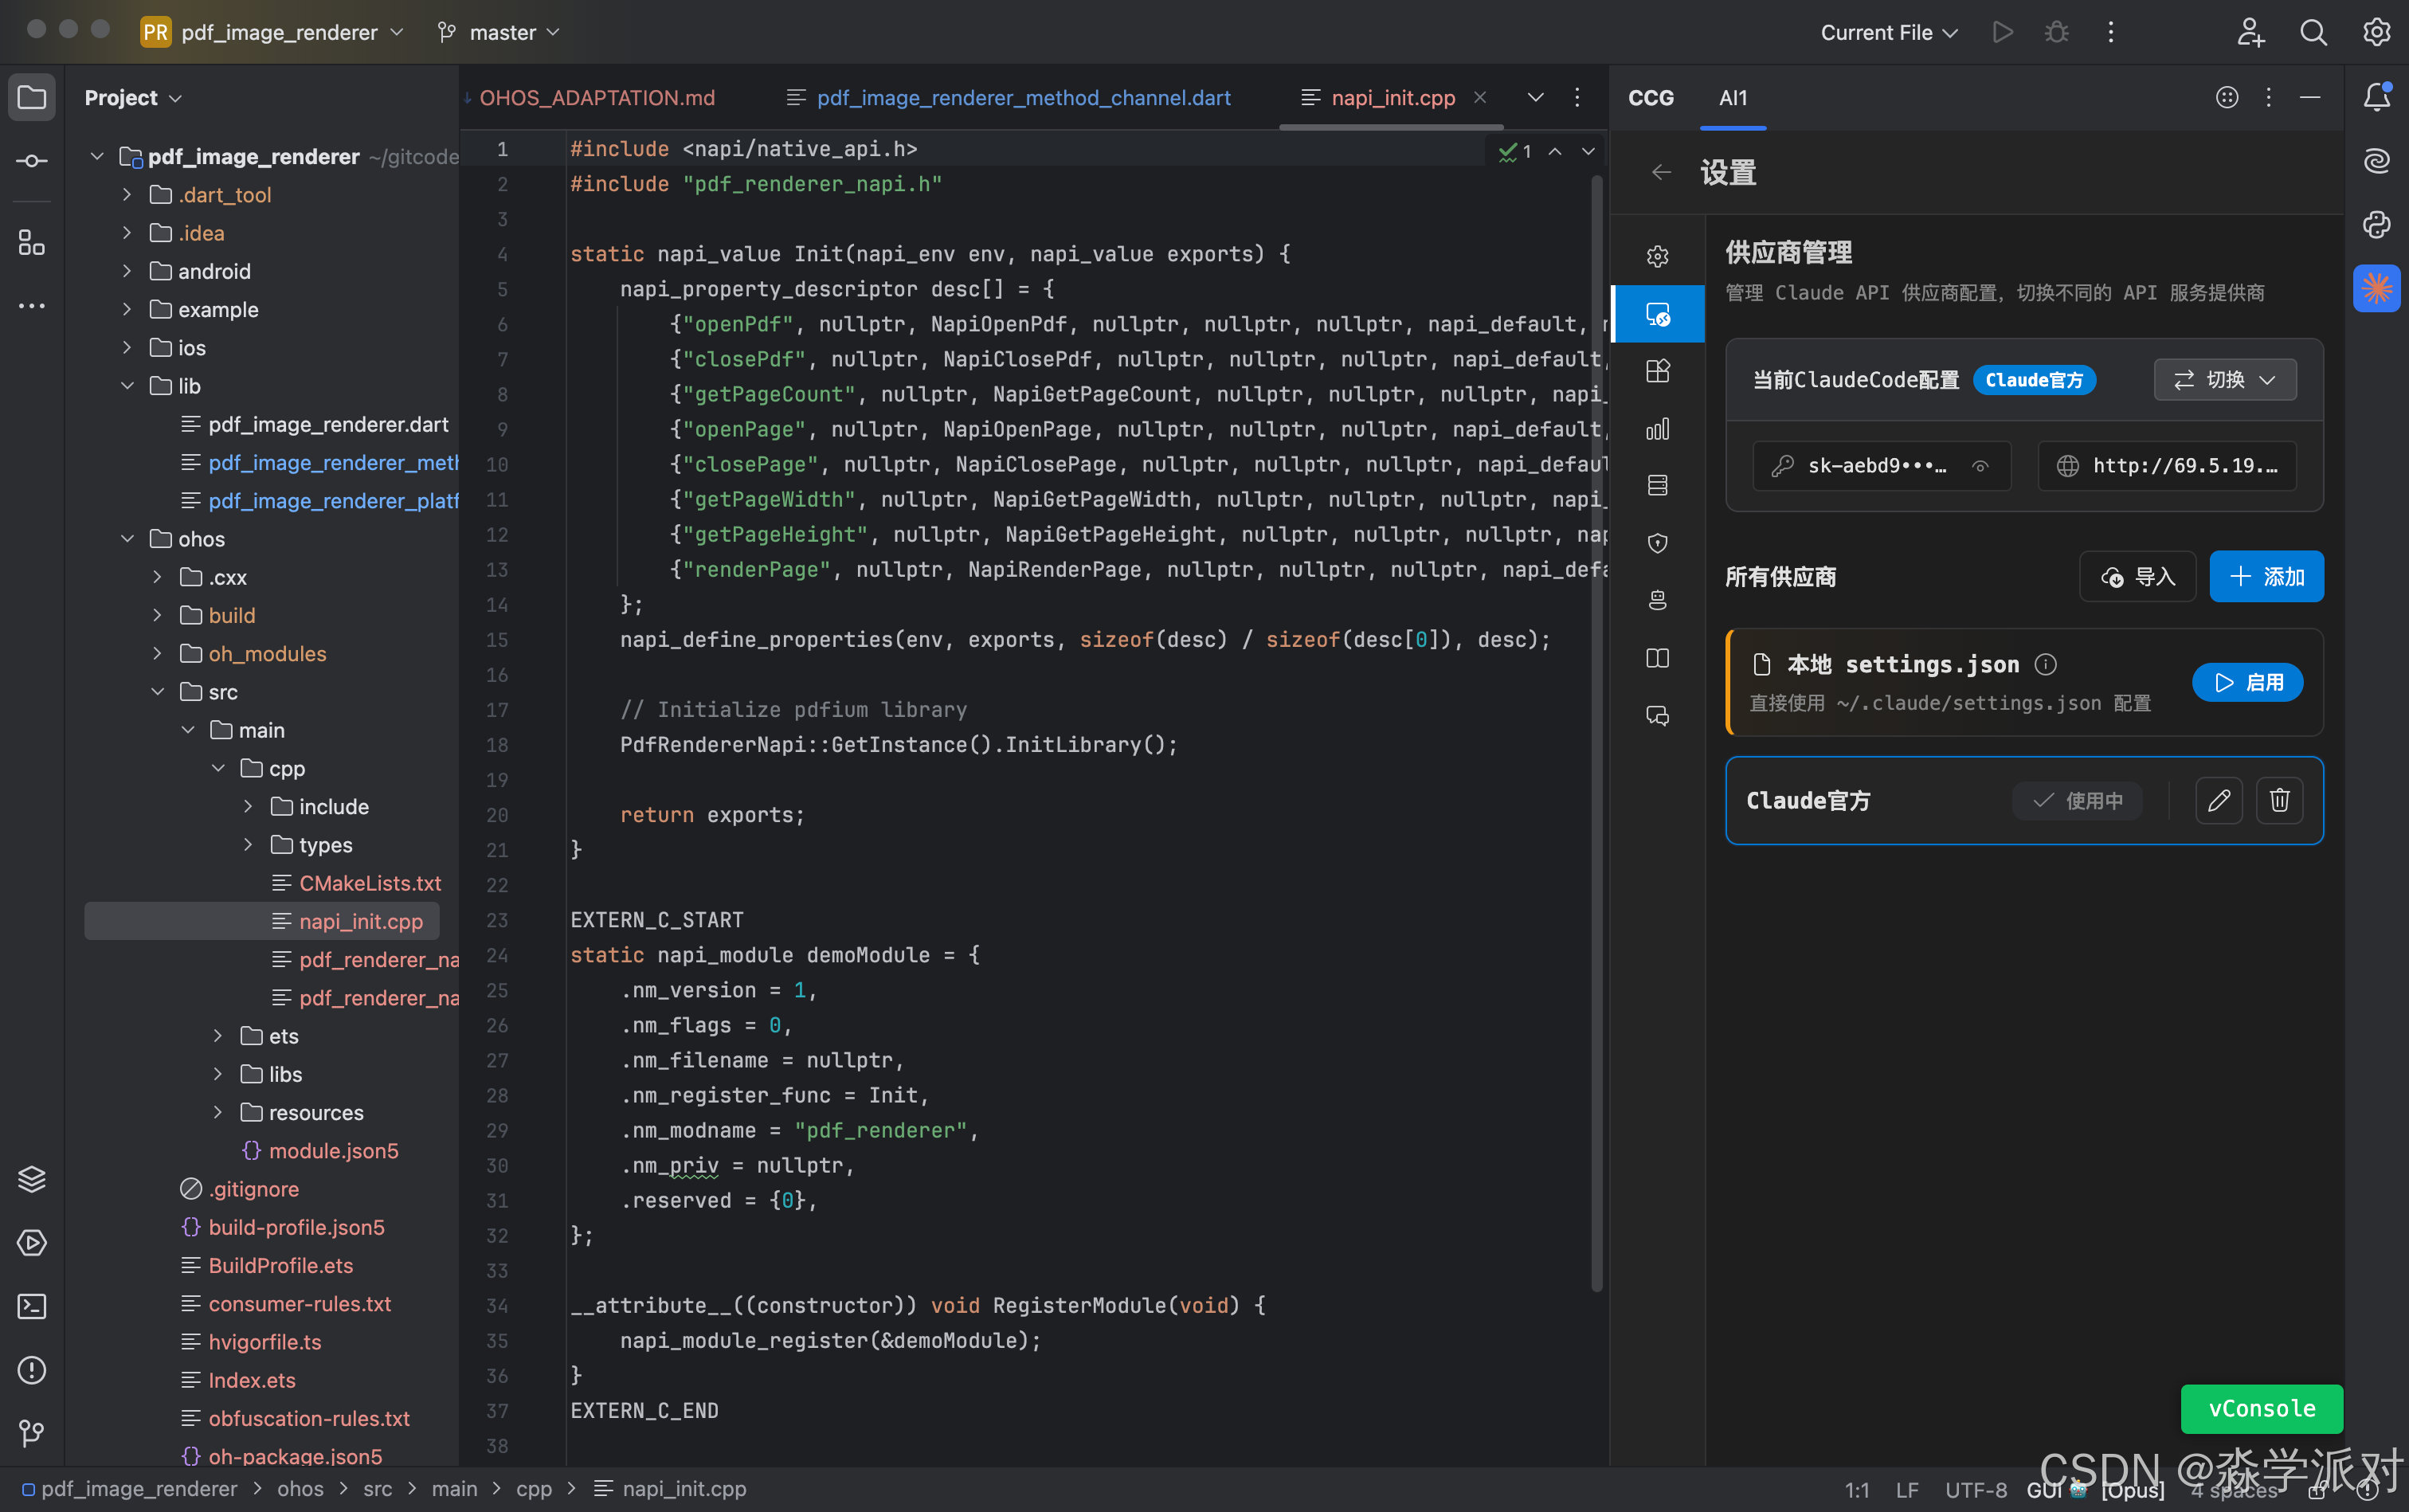Click the 导入 import button
2409x1512 pixels.
2137,577
